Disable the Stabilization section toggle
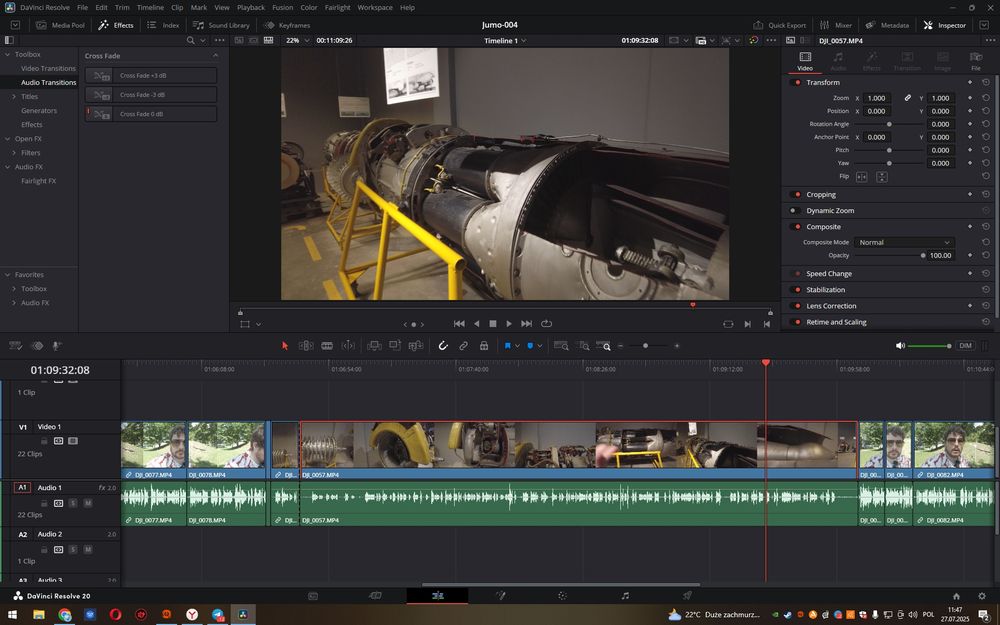 click(x=794, y=290)
